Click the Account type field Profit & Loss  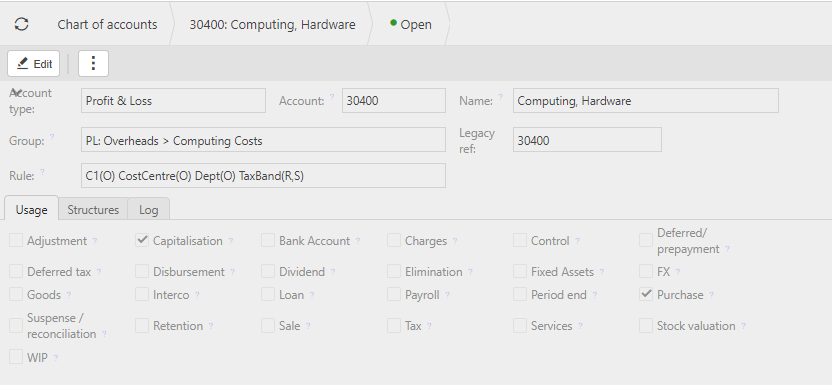pos(173,101)
